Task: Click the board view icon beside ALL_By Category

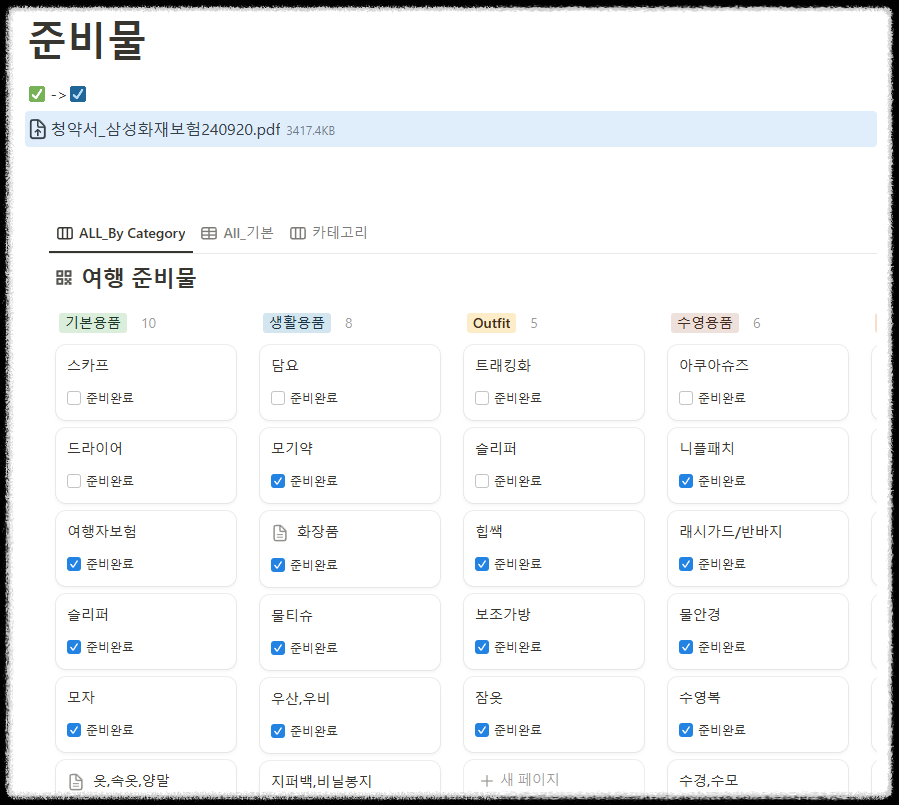Action: click(x=64, y=233)
